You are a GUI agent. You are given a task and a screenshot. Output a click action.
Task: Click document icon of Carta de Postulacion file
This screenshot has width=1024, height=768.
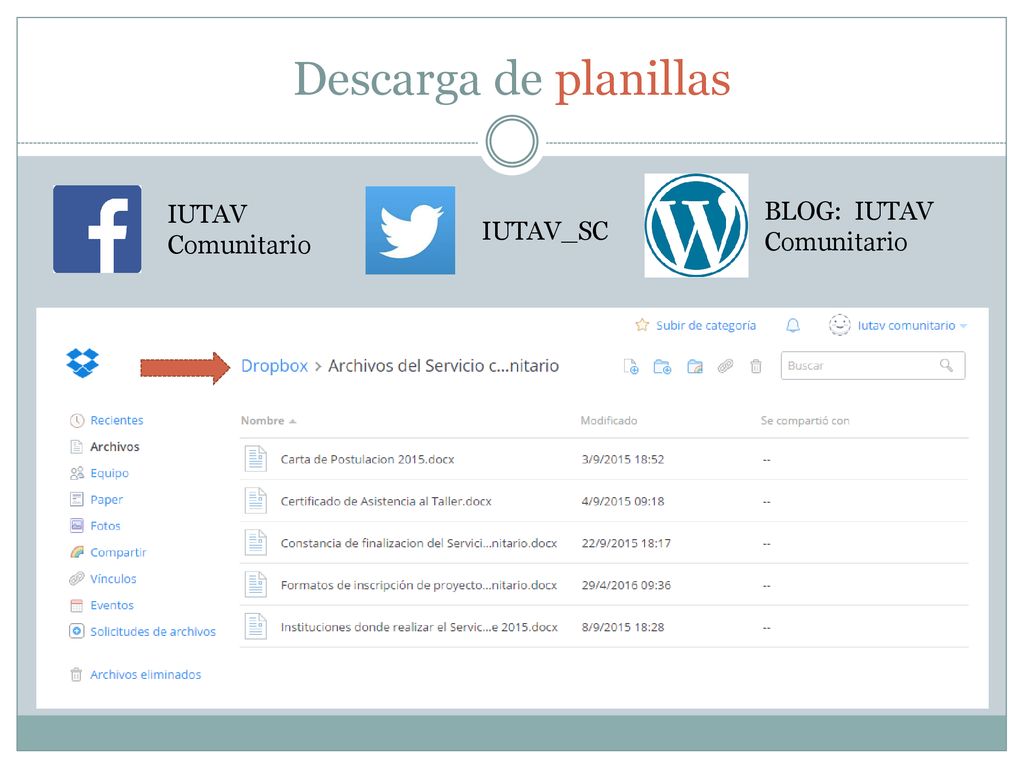[256, 458]
